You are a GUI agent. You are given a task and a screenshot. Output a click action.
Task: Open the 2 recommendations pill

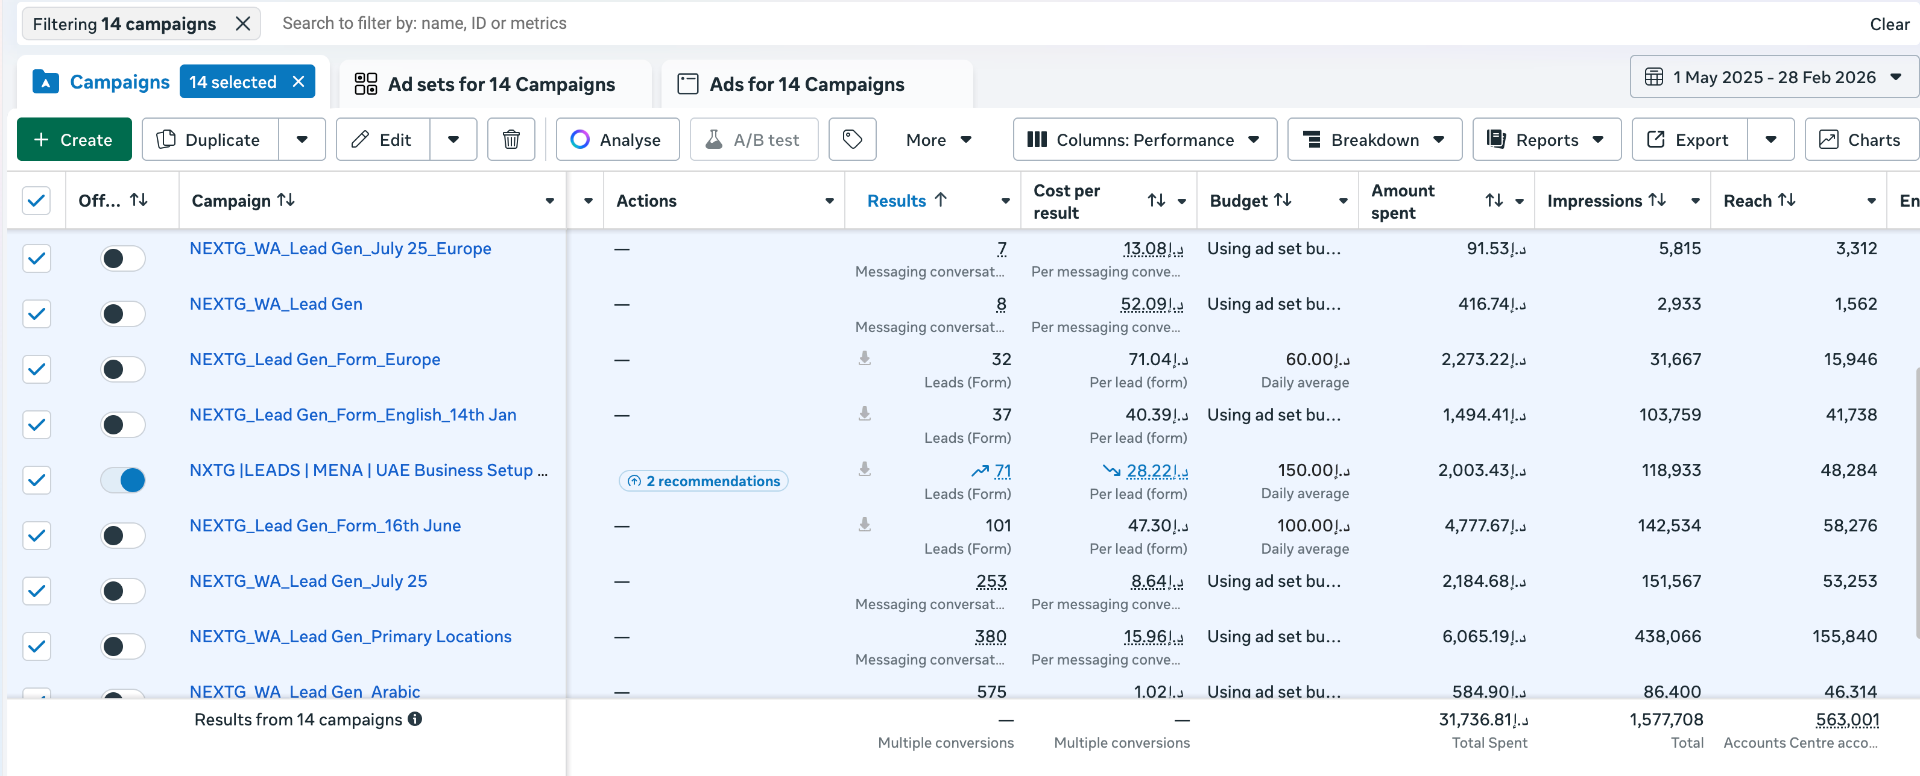coord(704,481)
